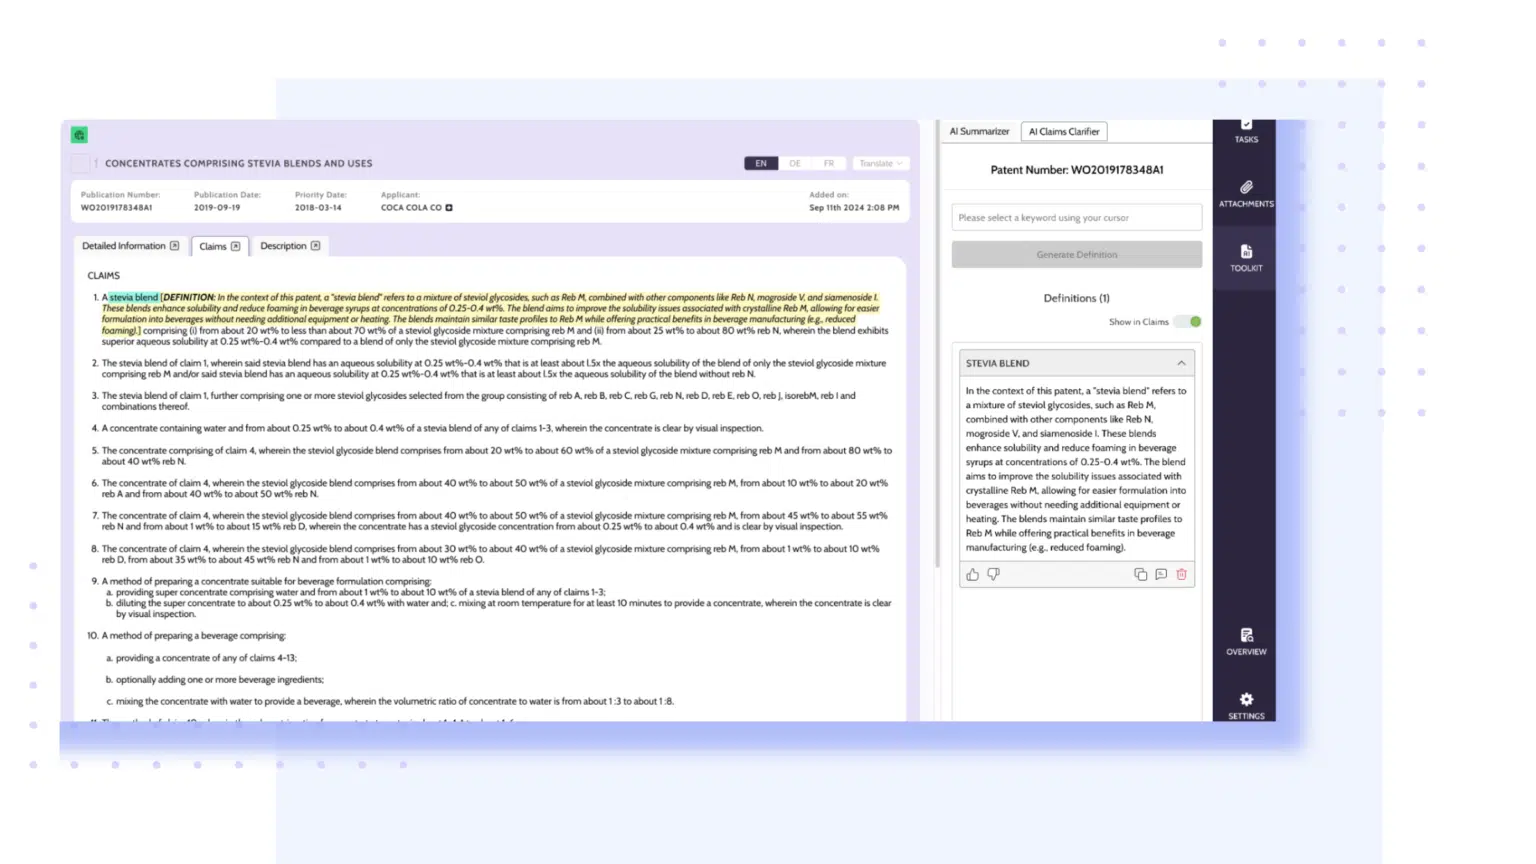Screen dimensions: 1536x864
Task: Select the Claims tab
Action: click(219, 246)
